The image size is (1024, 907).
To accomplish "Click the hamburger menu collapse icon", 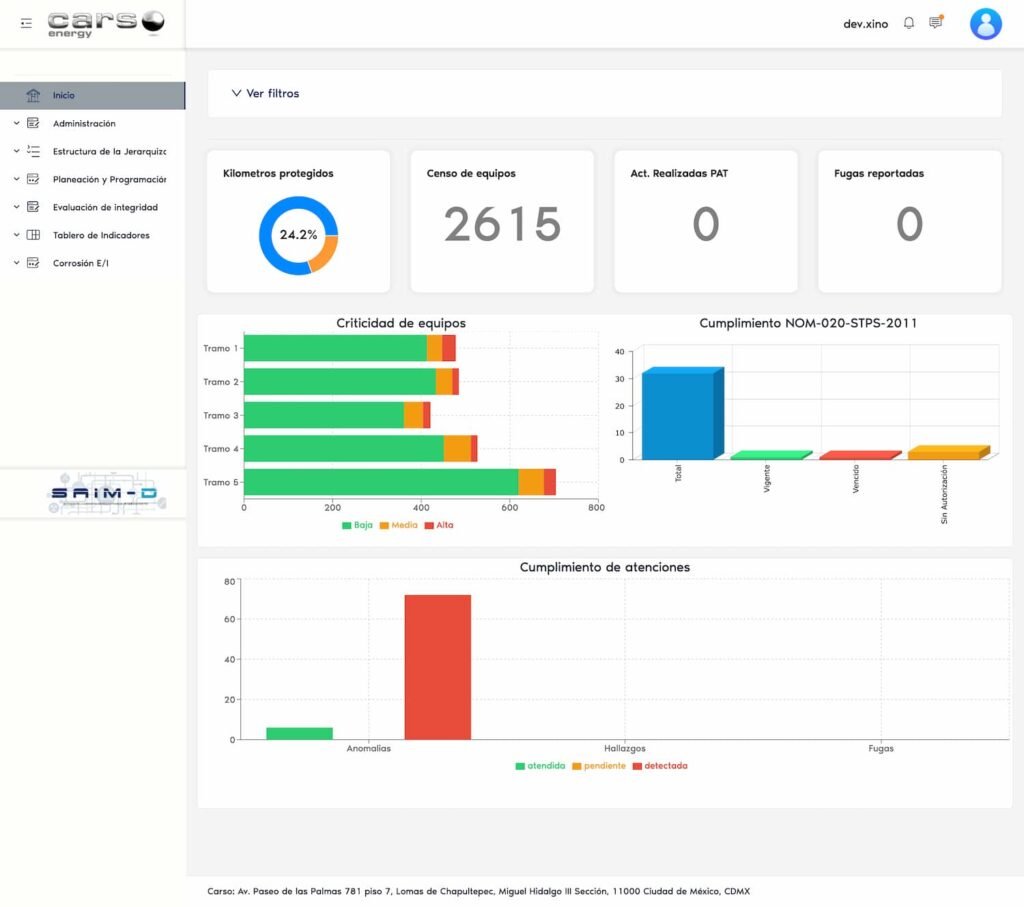I will tap(26, 23).
